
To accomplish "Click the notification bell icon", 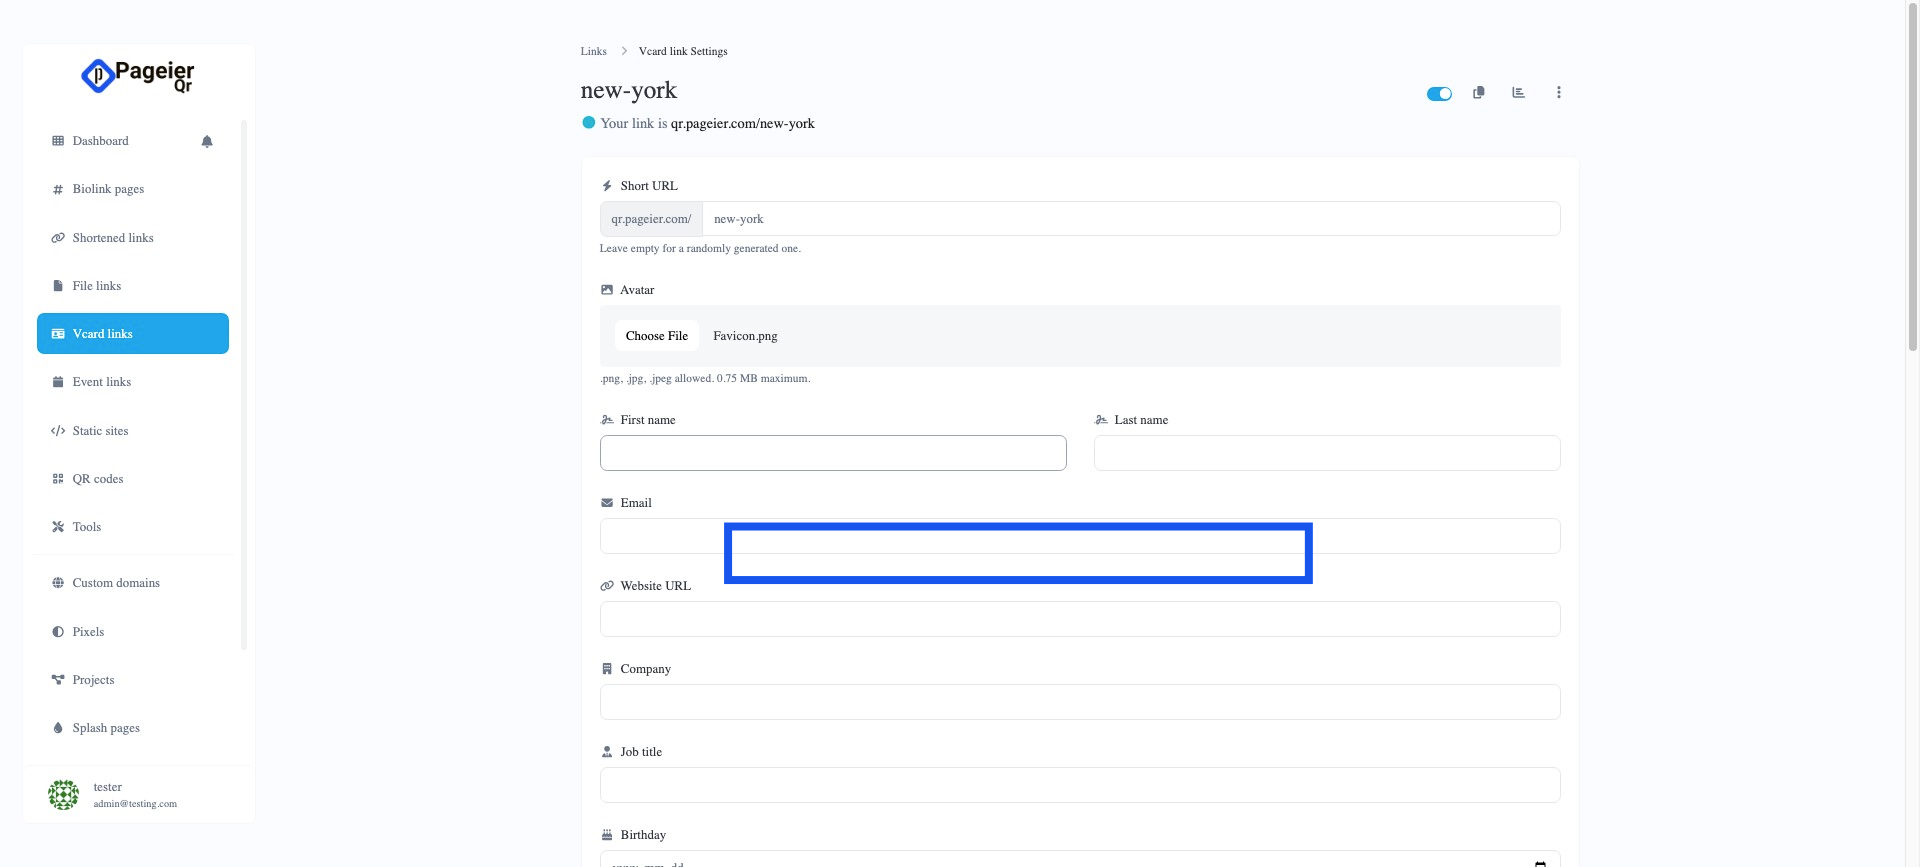I will (207, 141).
